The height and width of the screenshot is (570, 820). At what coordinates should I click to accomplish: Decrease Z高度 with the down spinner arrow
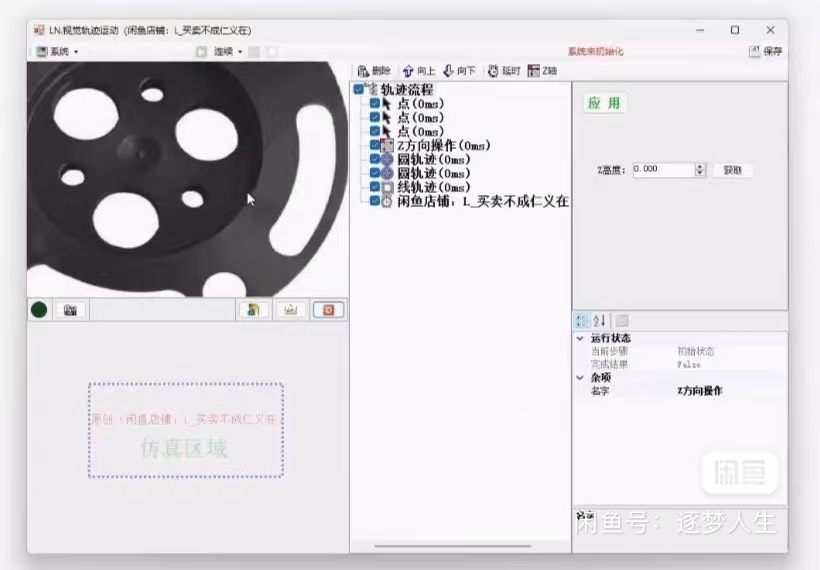[700, 173]
